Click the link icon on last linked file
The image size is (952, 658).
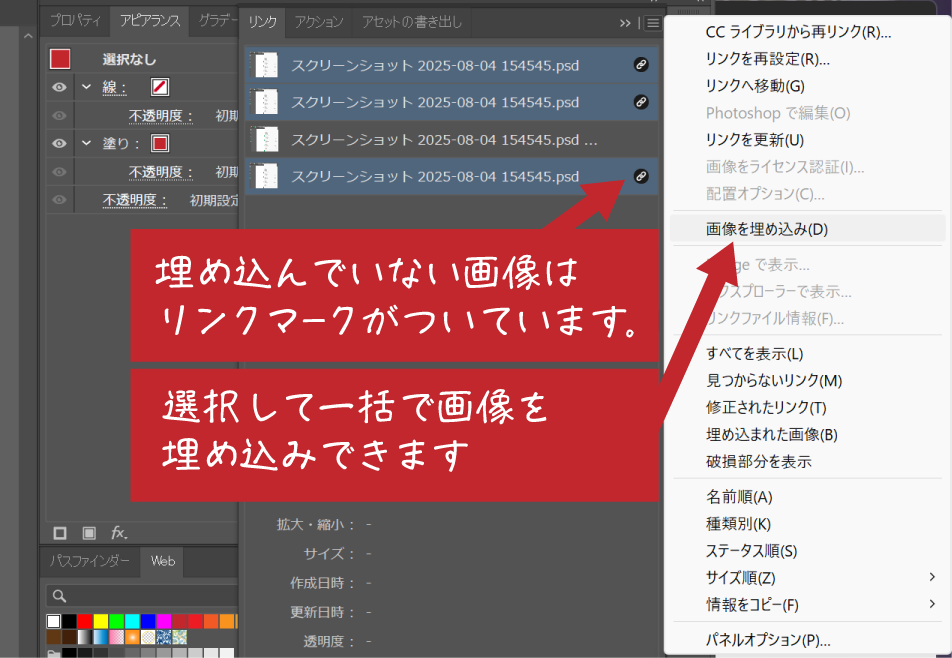(x=641, y=177)
